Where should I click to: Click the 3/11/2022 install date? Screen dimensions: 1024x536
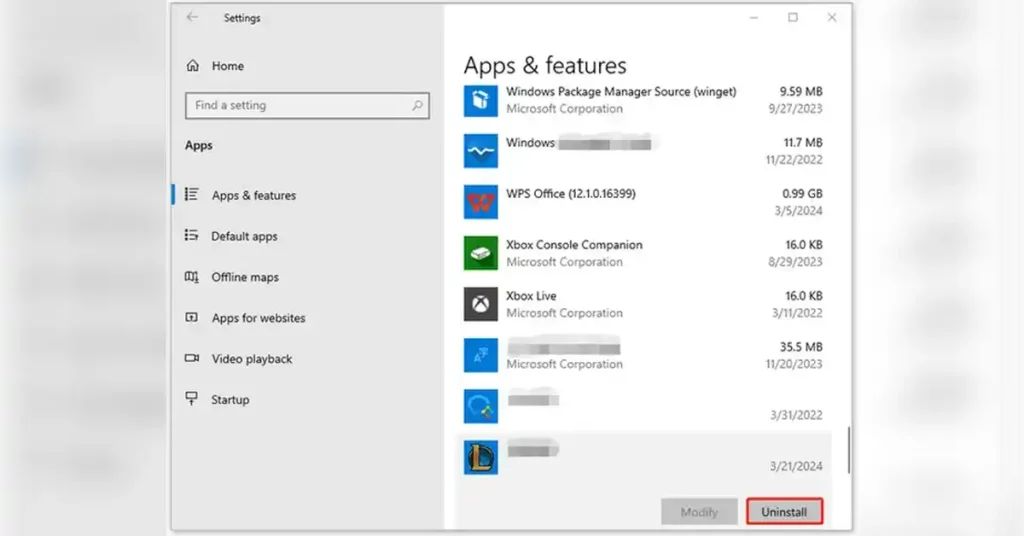coord(797,313)
